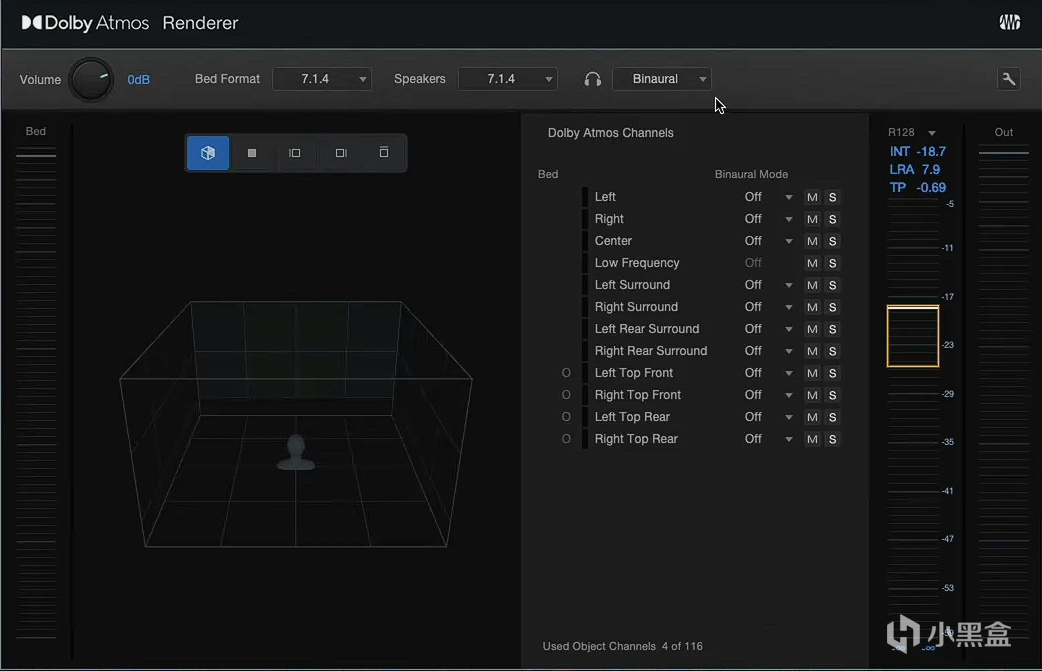Image resolution: width=1042 pixels, height=671 pixels.
Task: Mute the Right channel
Action: 812,219
